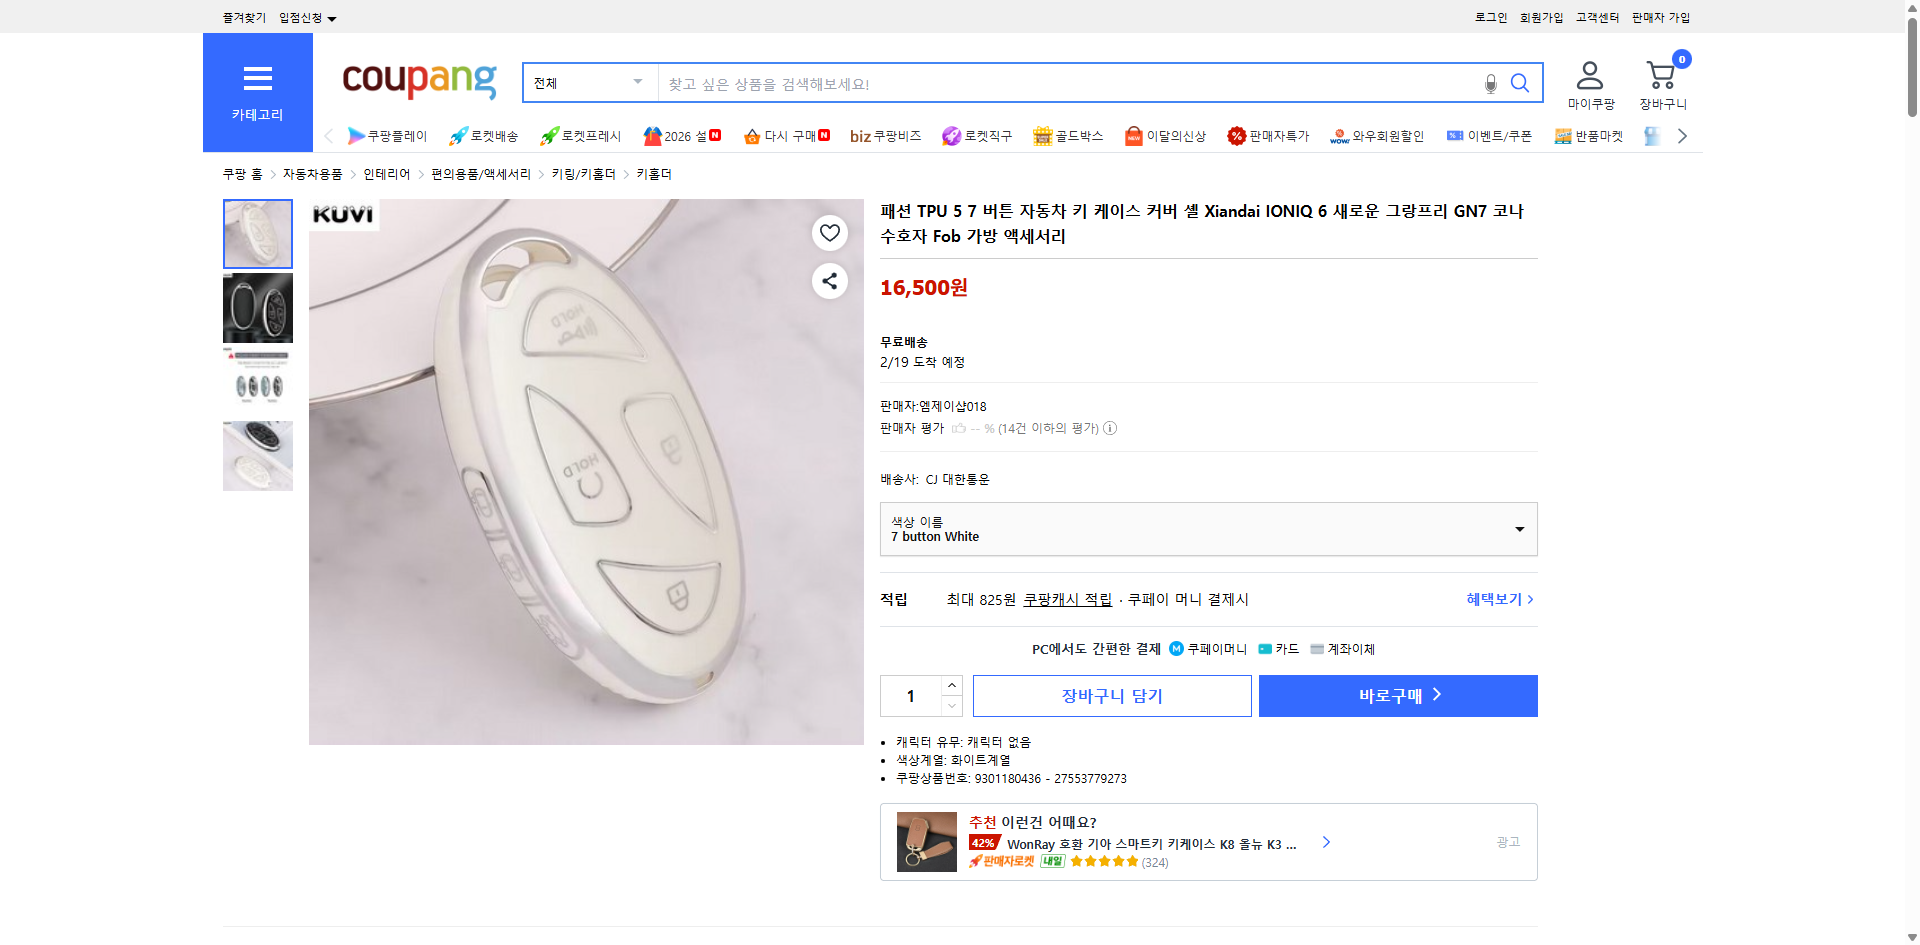
Task: Toggle the wishlist heart on the product
Action: point(829,232)
